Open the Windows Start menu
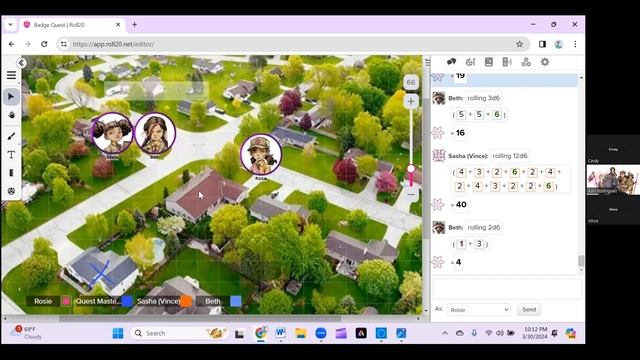This screenshot has height=360, width=640. click(118, 333)
